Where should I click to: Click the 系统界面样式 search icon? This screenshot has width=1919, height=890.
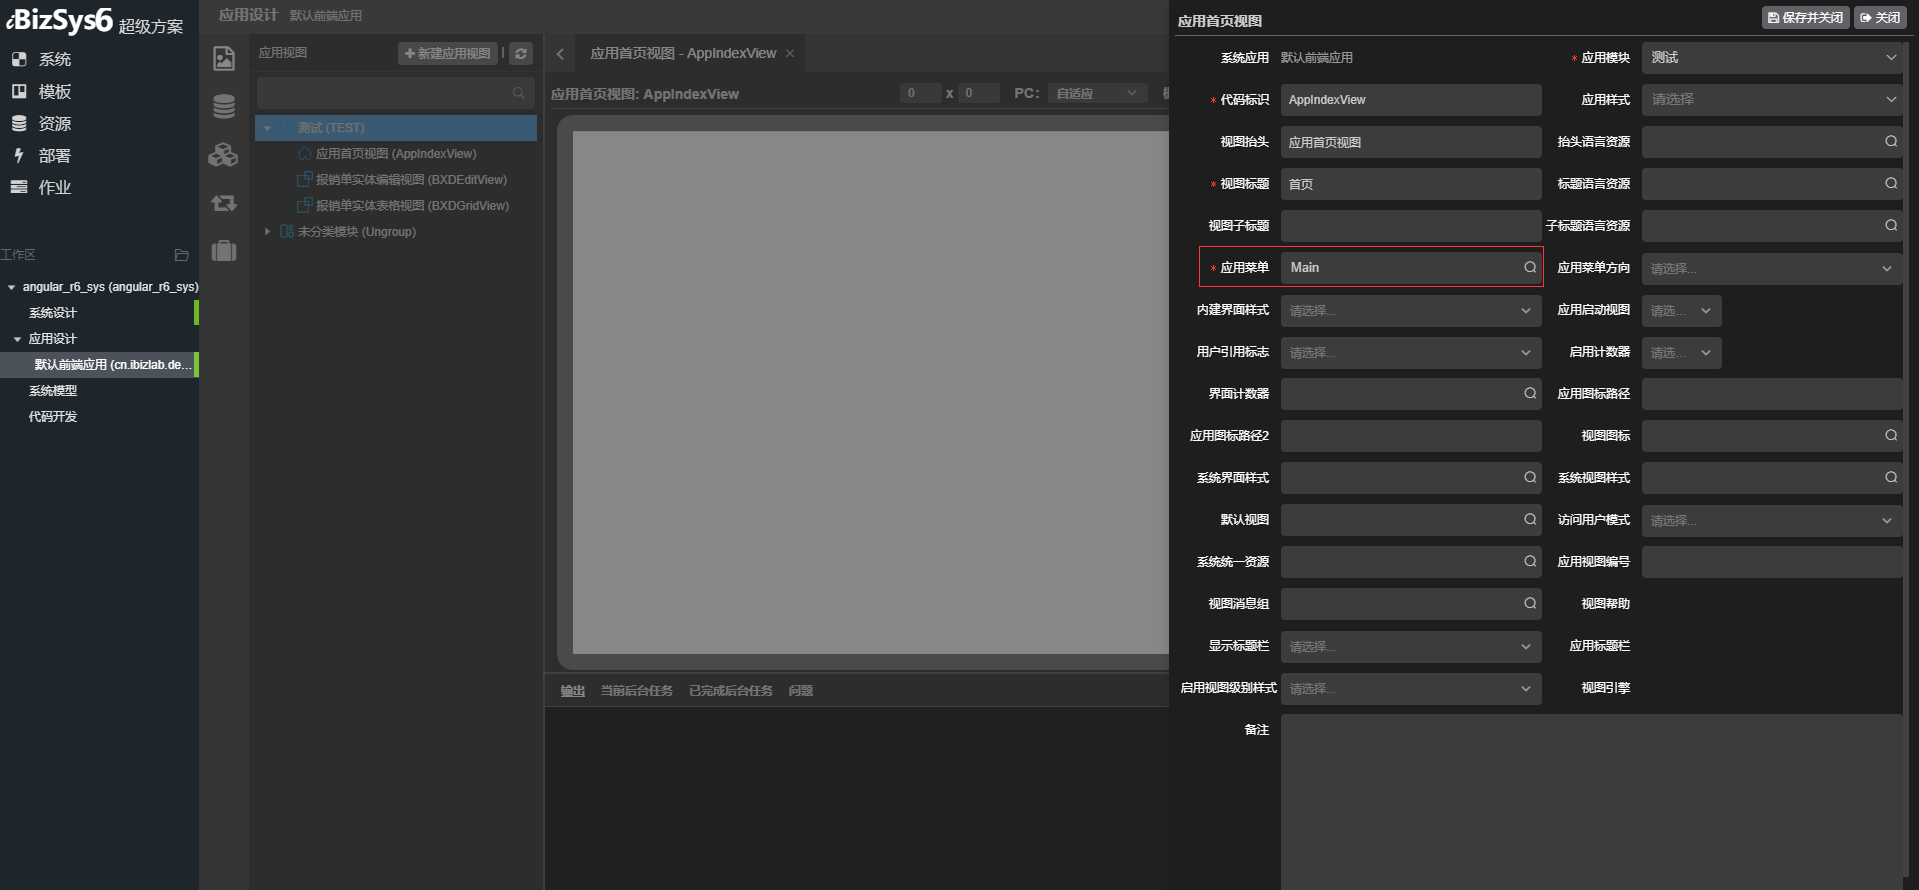(x=1530, y=478)
